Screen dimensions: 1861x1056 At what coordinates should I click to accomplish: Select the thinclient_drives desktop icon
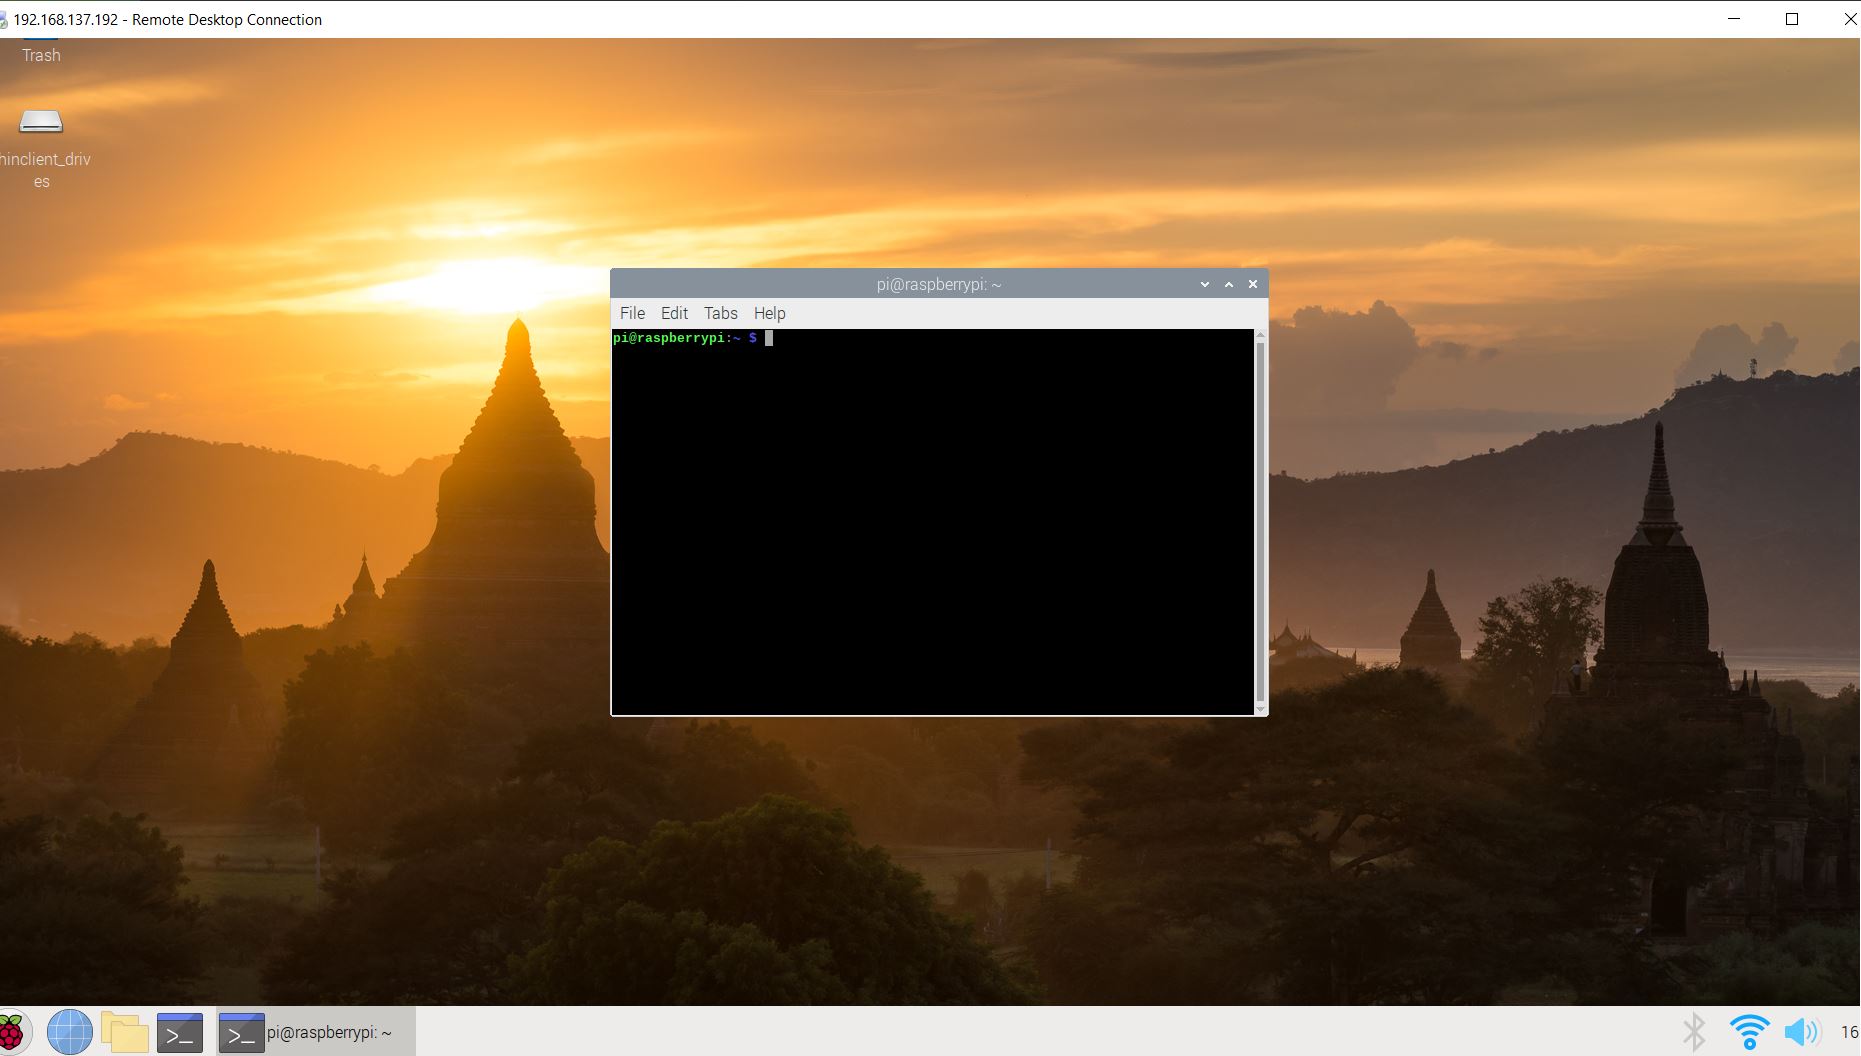pyautogui.click(x=42, y=148)
